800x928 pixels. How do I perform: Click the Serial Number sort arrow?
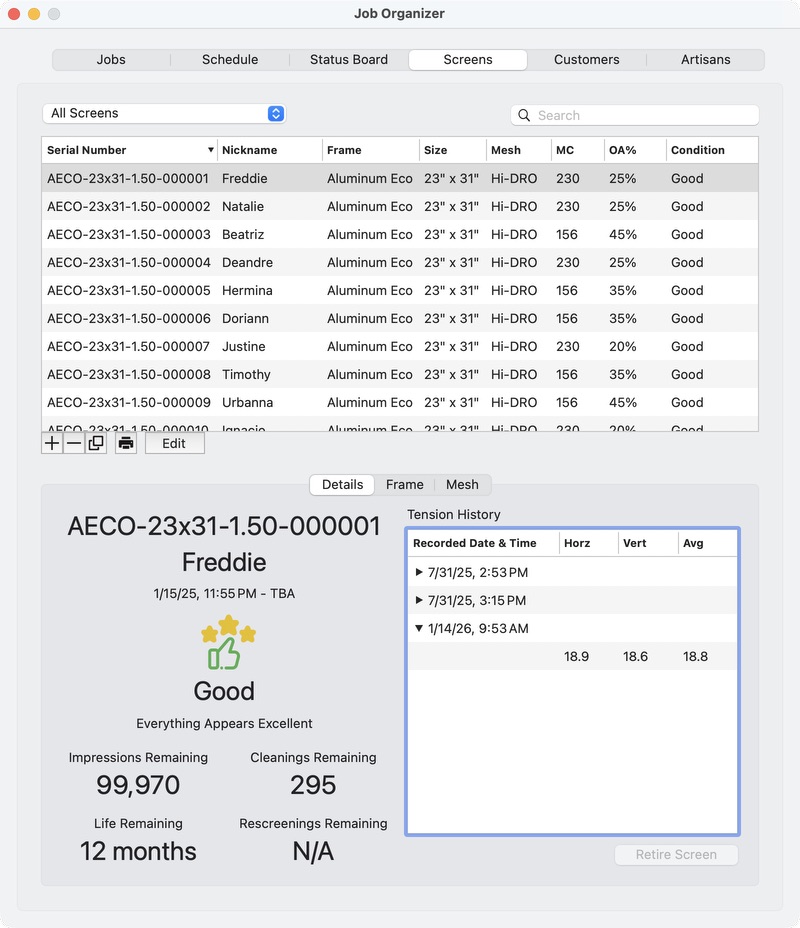coord(211,150)
